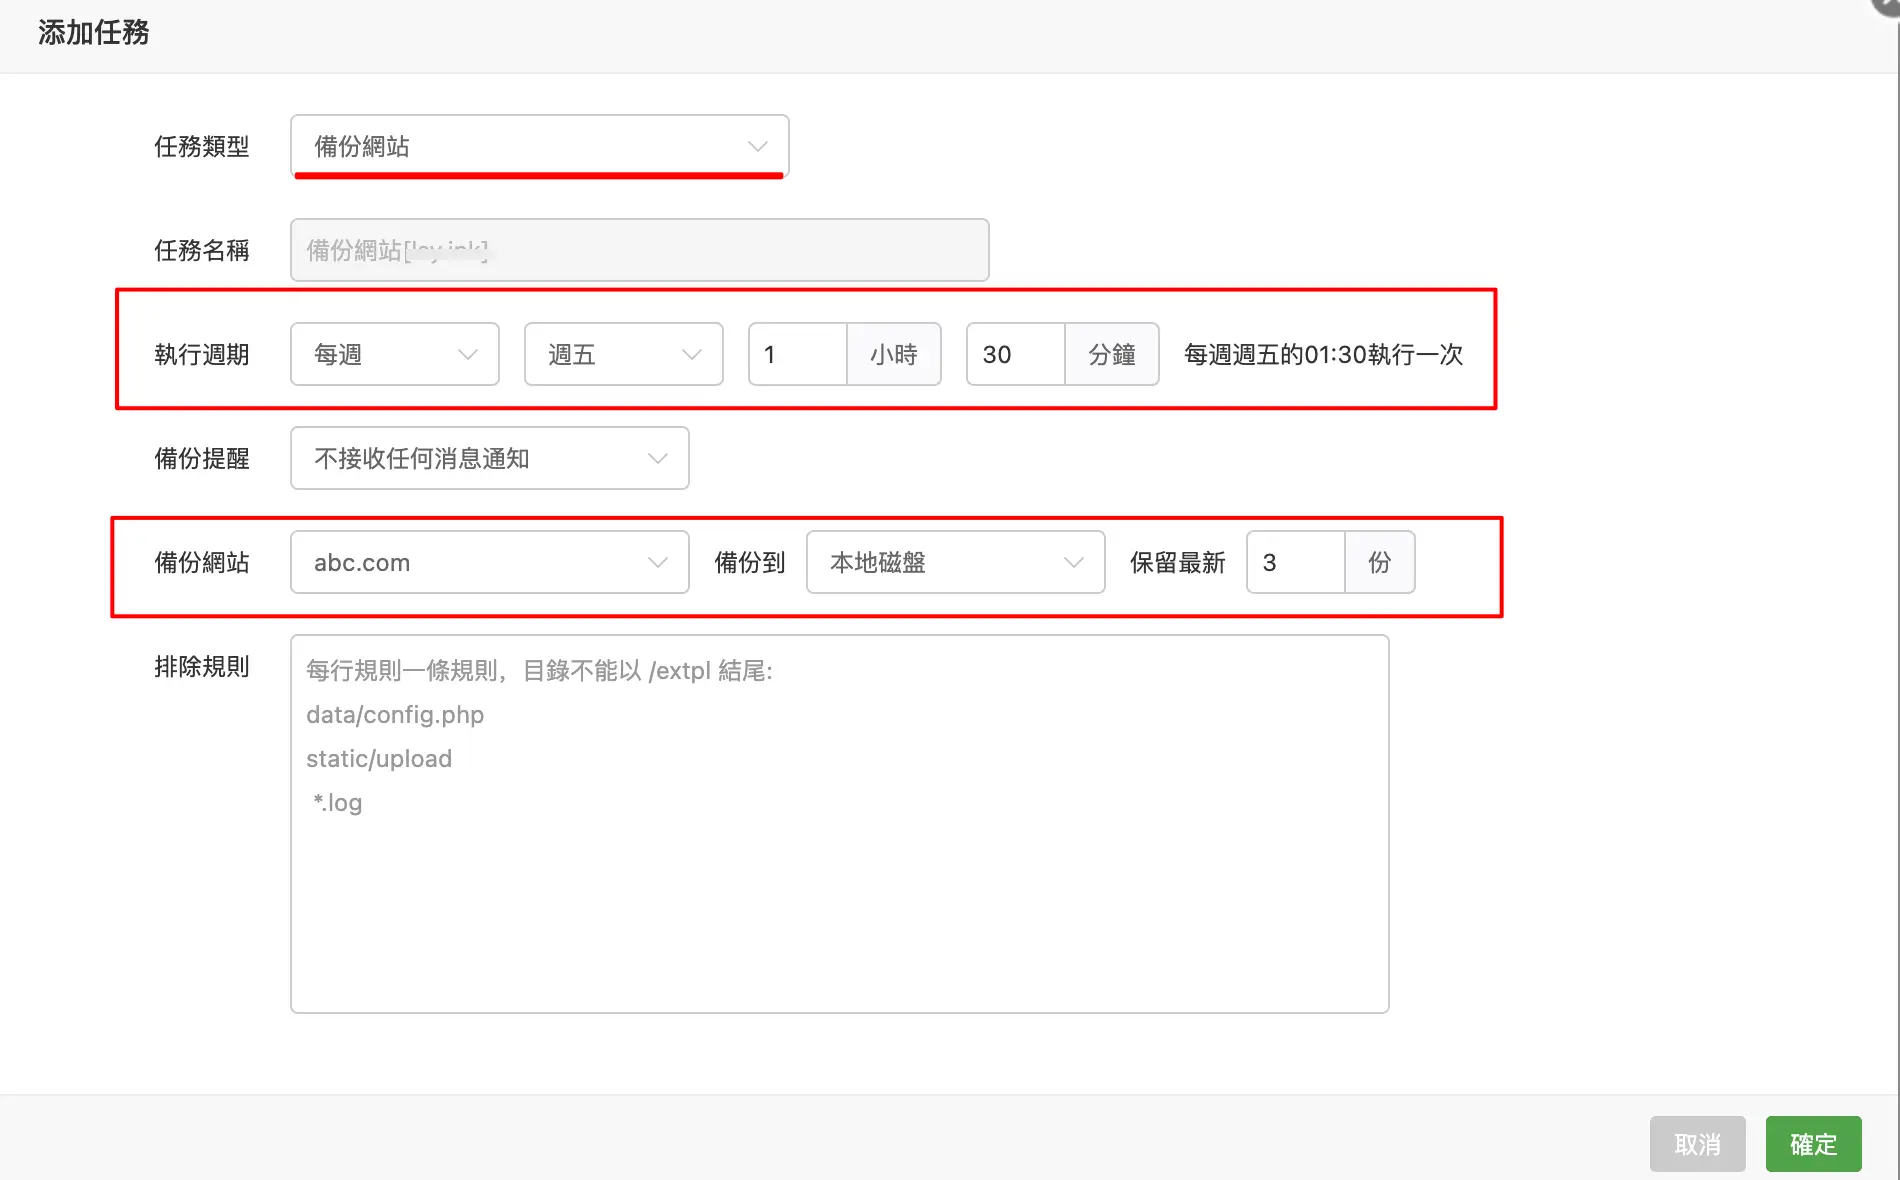Viewport: 1900px width, 1180px height.
Task: Click the 小時 unit label
Action: 894,354
